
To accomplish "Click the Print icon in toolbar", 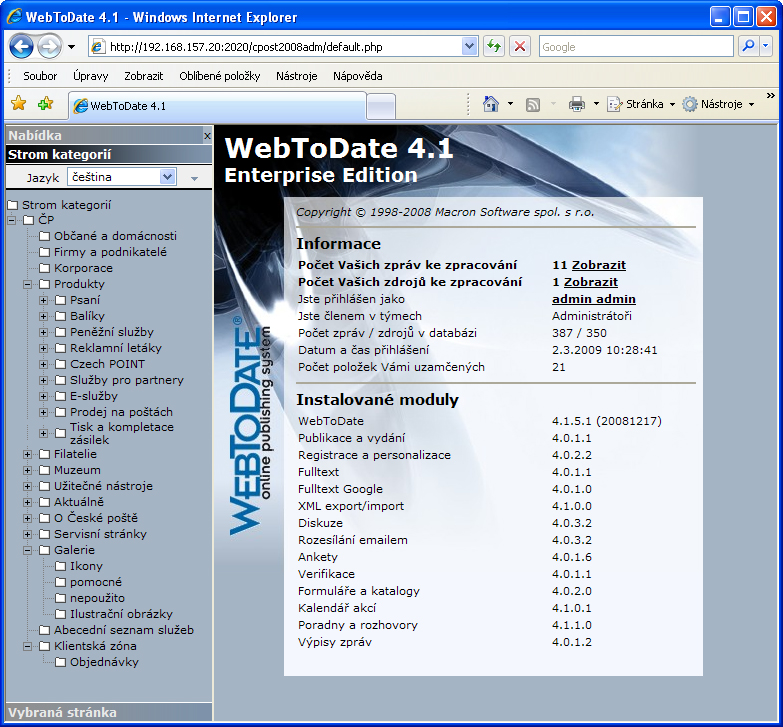I will click(x=577, y=104).
